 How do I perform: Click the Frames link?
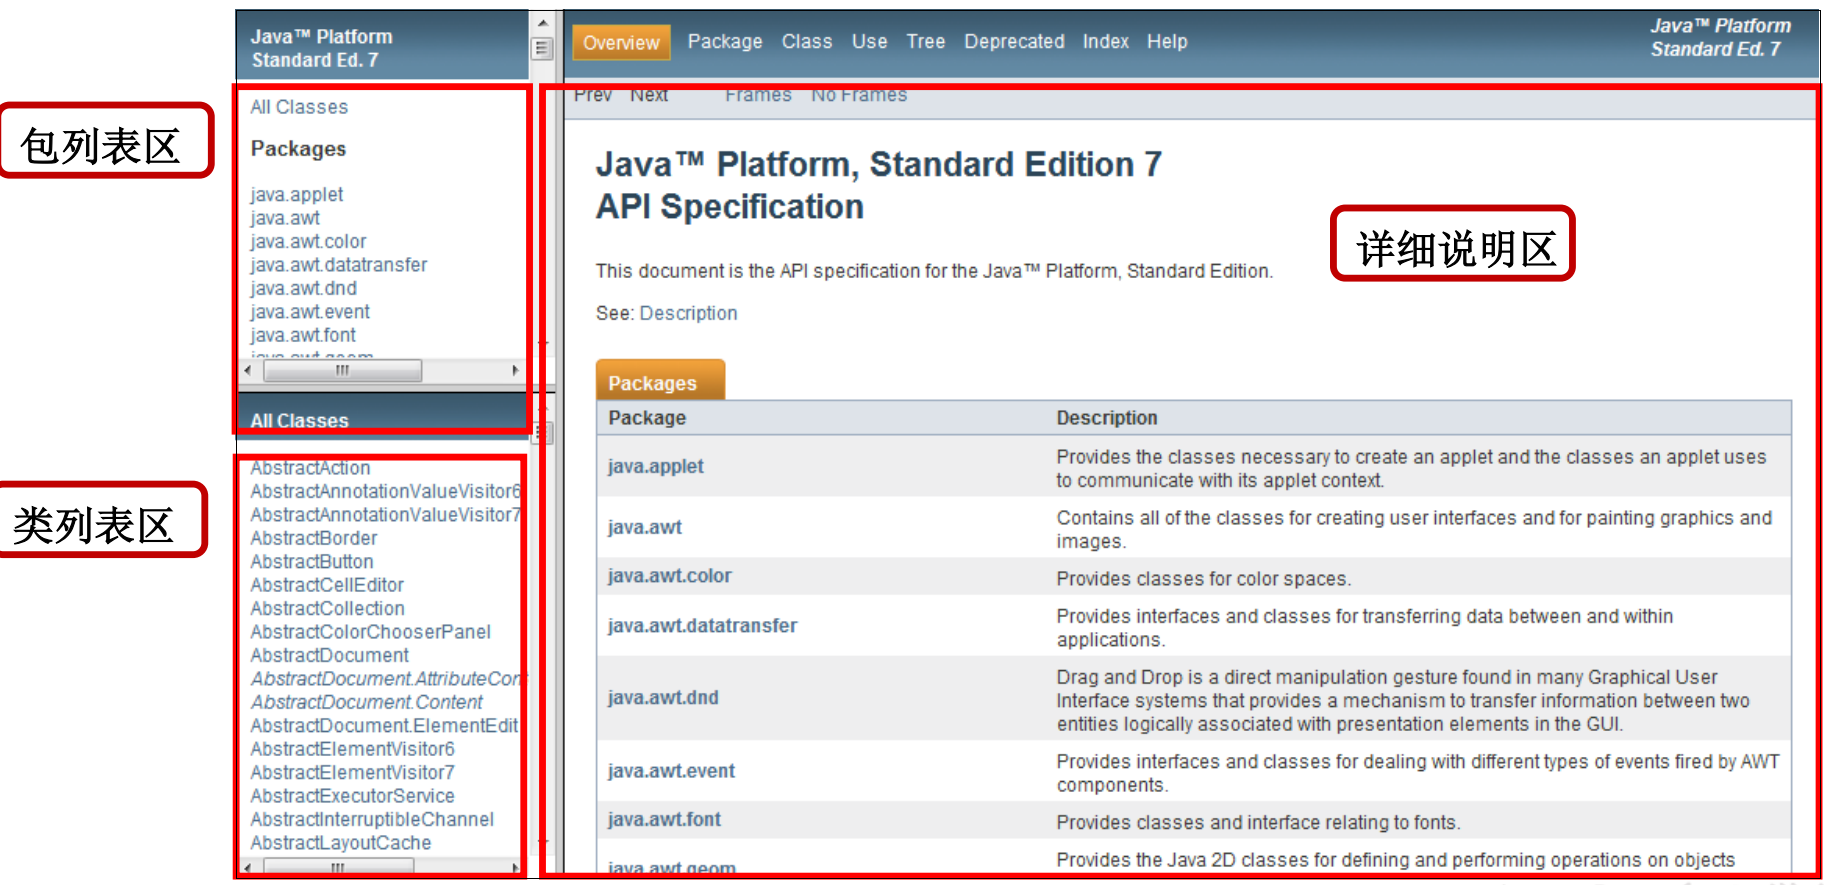tap(758, 95)
